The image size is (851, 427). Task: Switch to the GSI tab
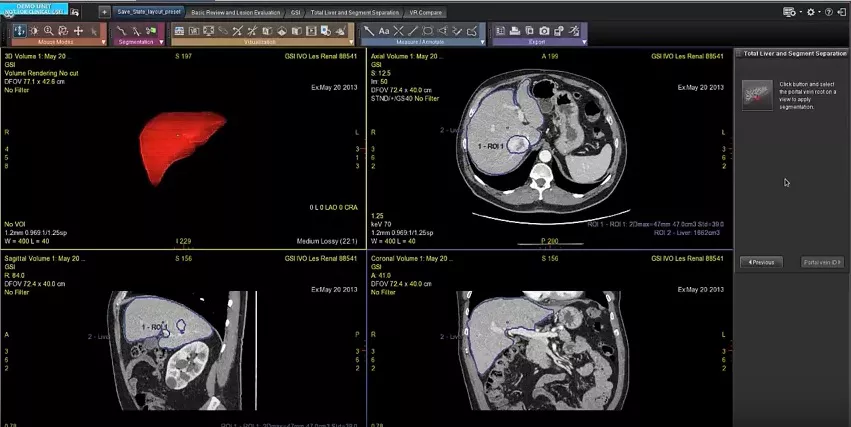pyautogui.click(x=295, y=12)
